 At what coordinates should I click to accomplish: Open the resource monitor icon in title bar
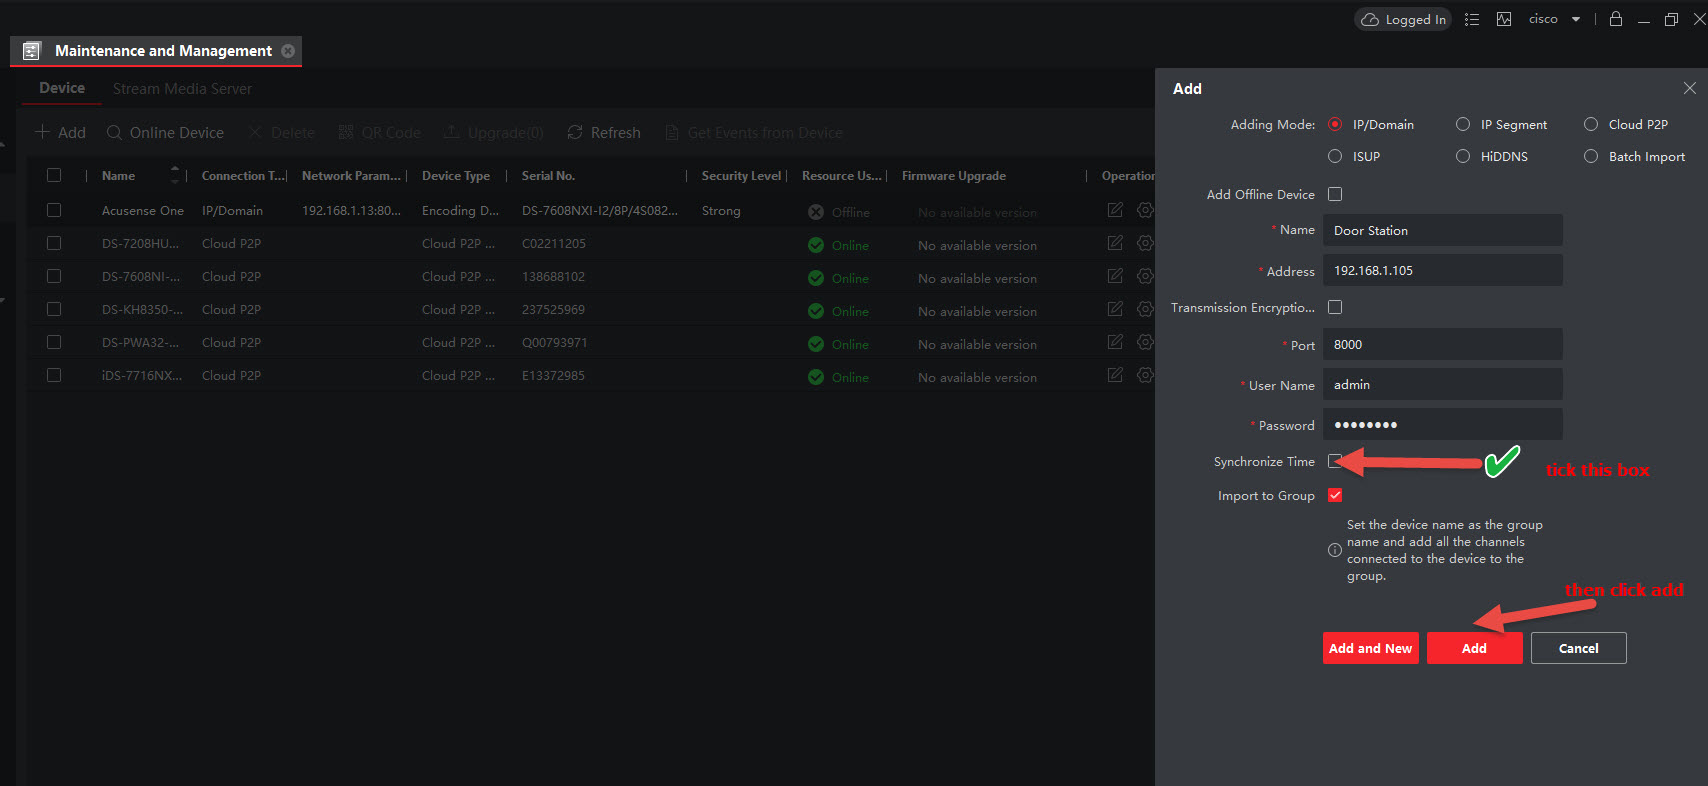[1504, 19]
